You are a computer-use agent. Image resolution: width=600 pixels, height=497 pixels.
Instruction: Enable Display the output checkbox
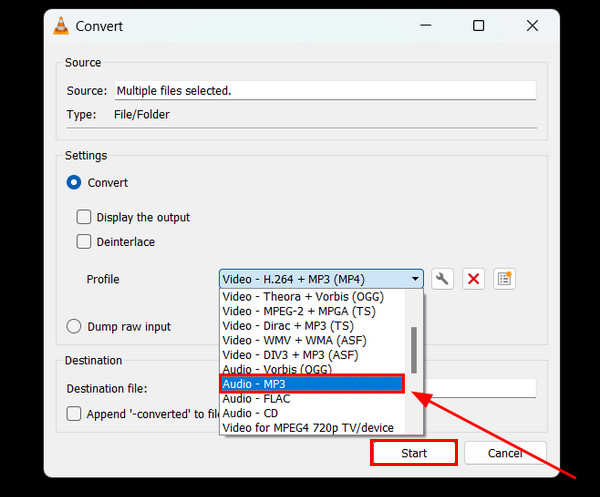point(84,217)
